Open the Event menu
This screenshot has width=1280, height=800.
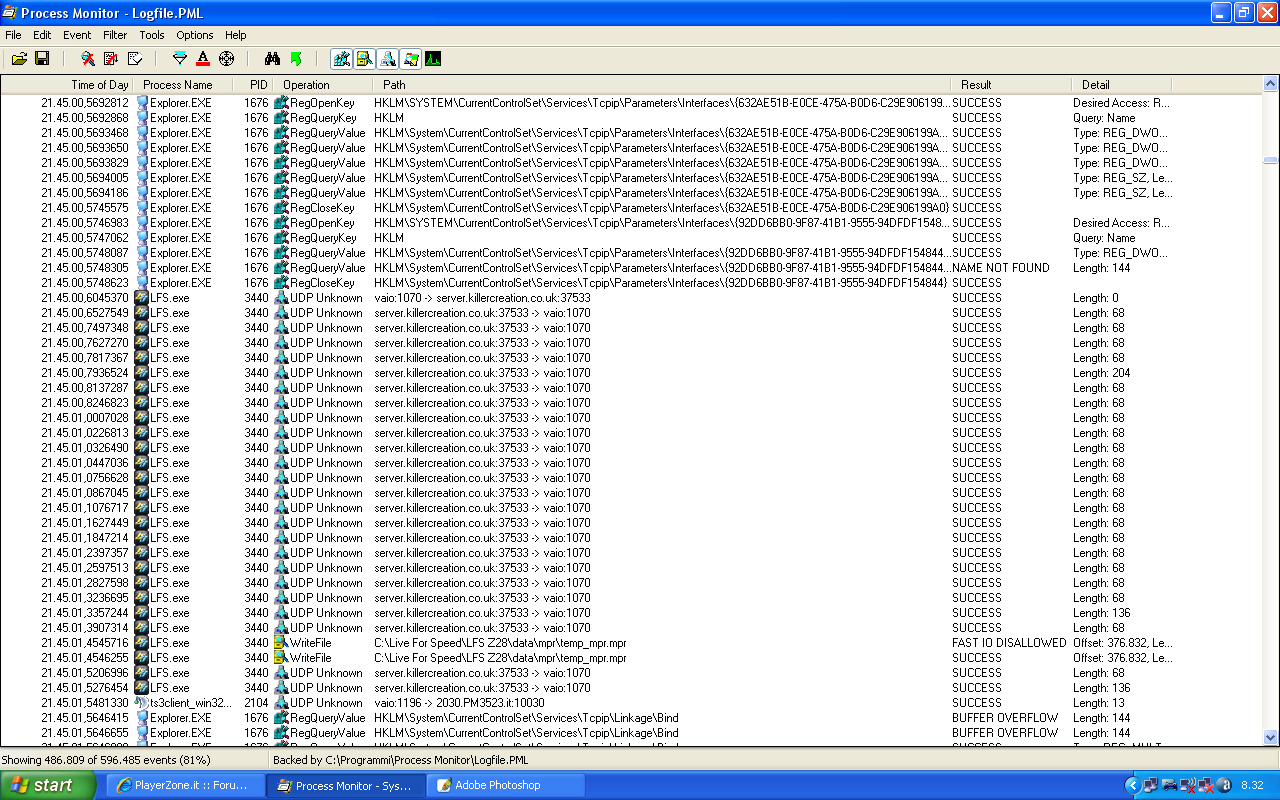(x=77, y=35)
